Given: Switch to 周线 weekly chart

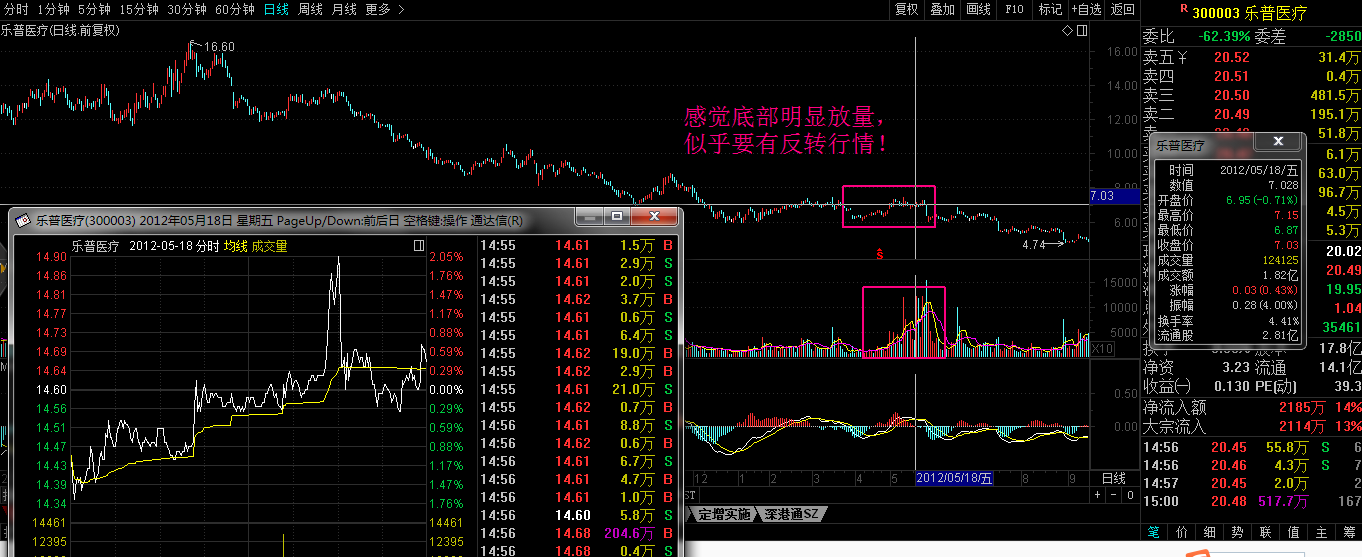Looking at the screenshot, I should 310,9.
